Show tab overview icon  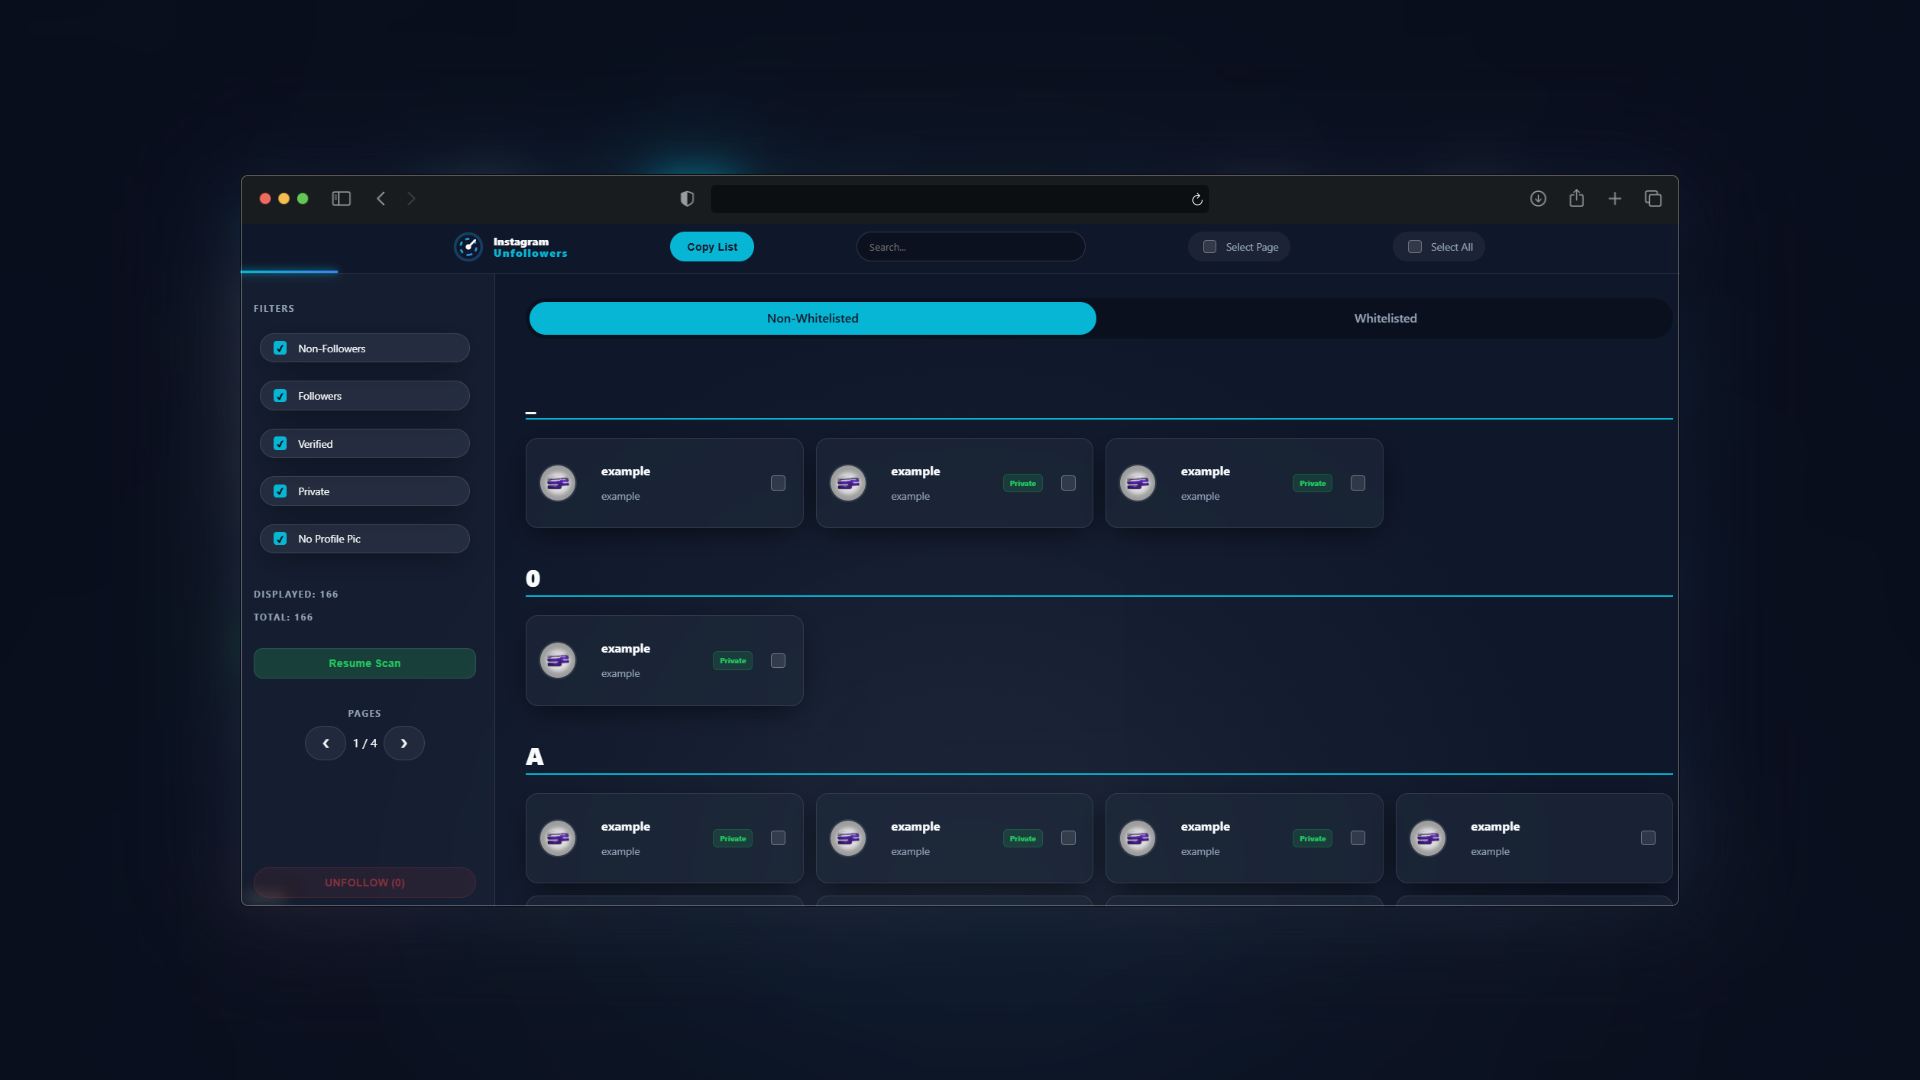click(x=1653, y=199)
